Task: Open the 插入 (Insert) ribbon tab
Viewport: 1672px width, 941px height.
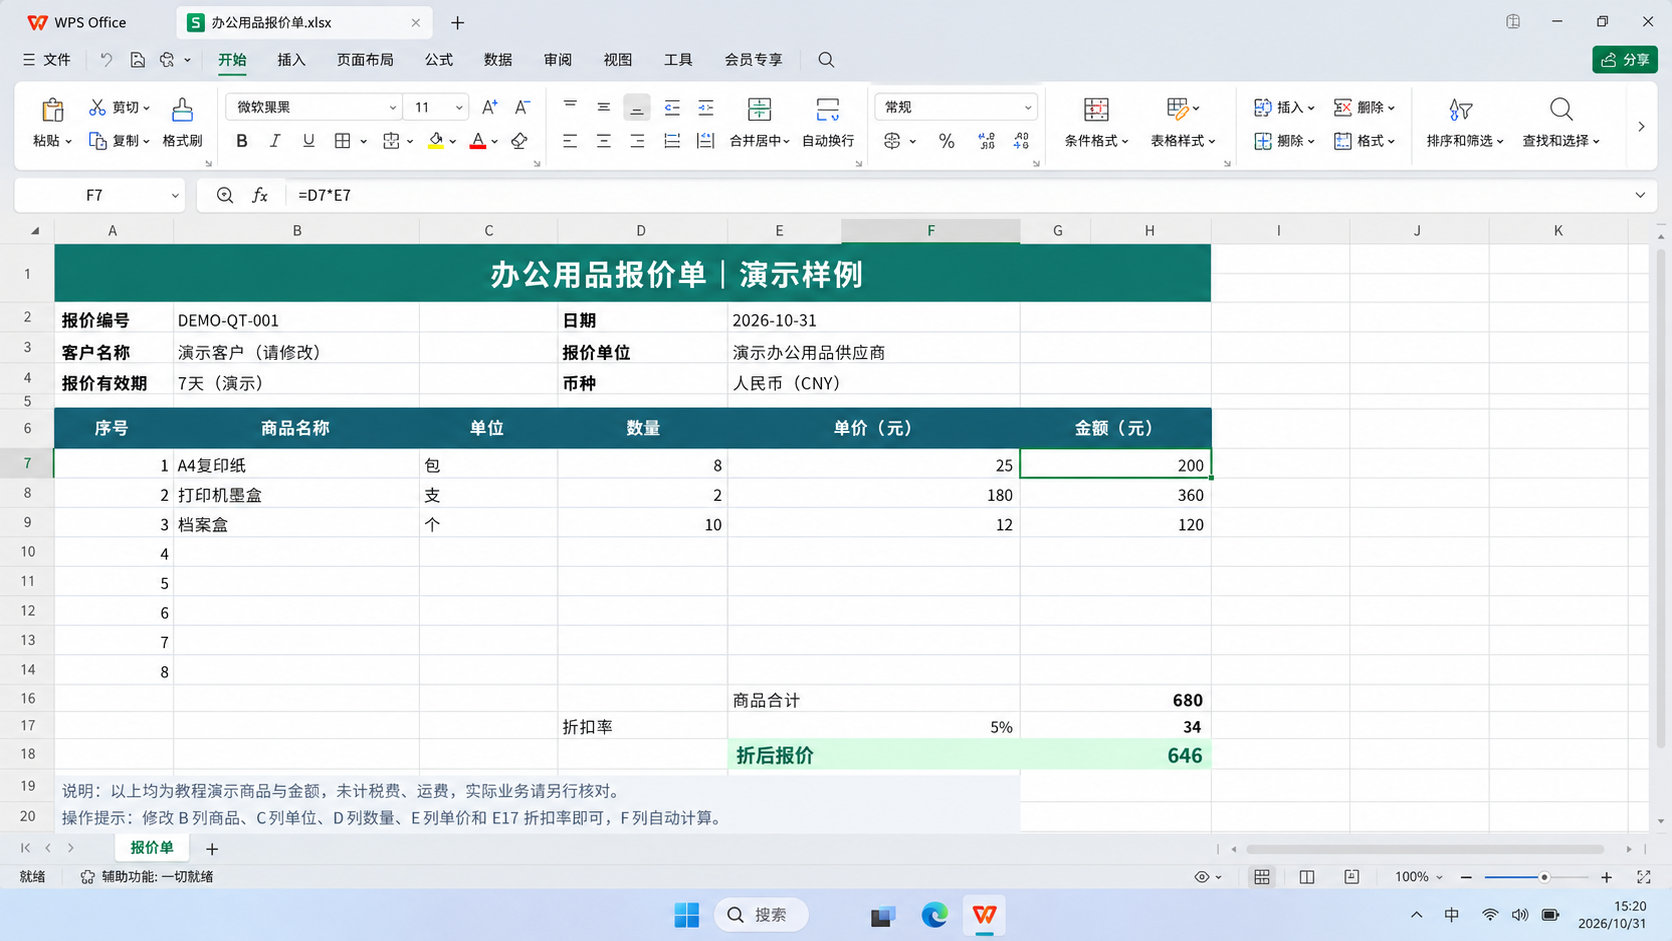Action: pyautogui.click(x=291, y=60)
